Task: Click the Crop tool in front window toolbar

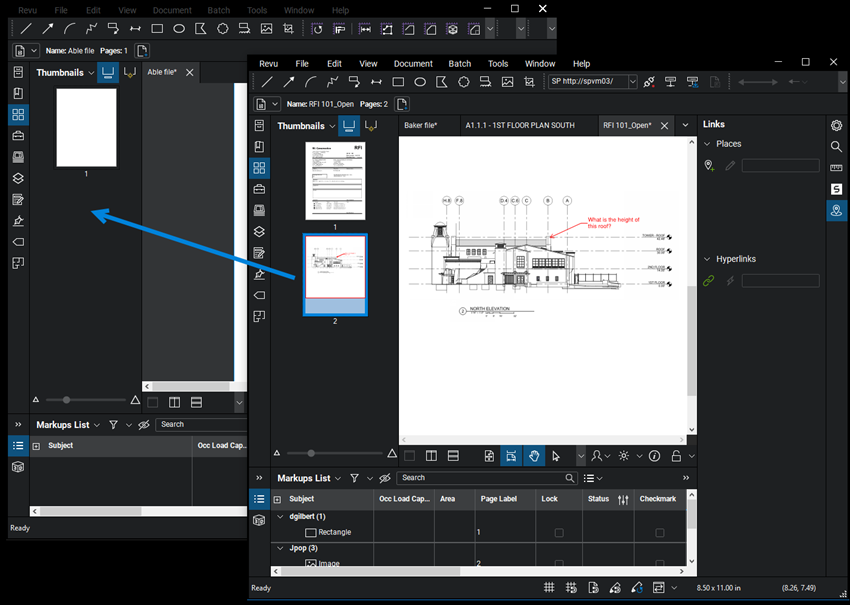Action: [530, 82]
